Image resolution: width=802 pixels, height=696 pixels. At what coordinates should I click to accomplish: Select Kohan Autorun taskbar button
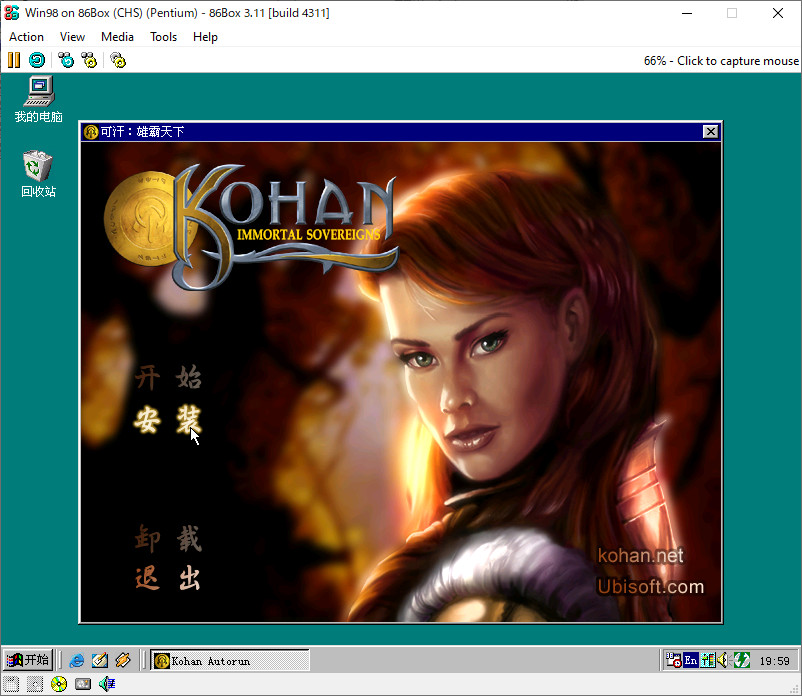[230, 661]
